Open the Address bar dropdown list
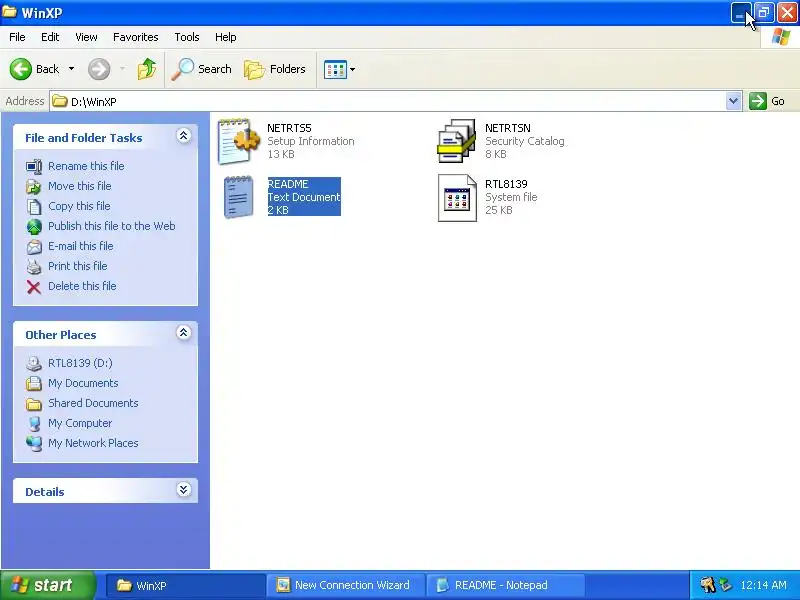Image resolution: width=800 pixels, height=600 pixels. 733,101
